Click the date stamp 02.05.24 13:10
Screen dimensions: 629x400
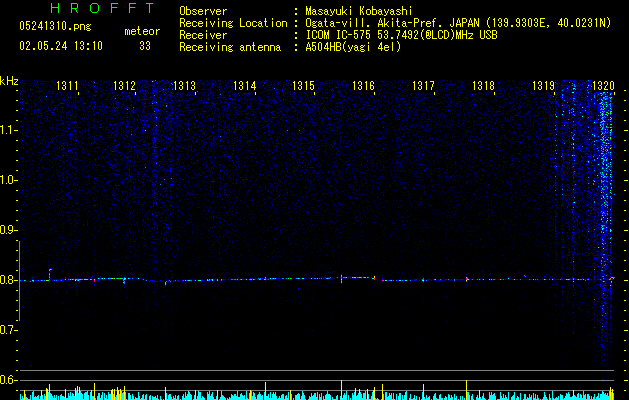(x=61, y=46)
